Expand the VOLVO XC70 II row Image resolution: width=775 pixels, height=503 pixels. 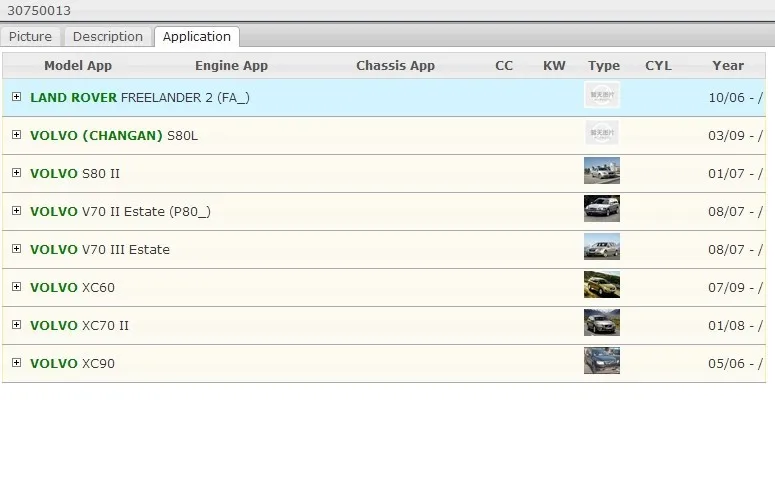[x=16, y=325]
